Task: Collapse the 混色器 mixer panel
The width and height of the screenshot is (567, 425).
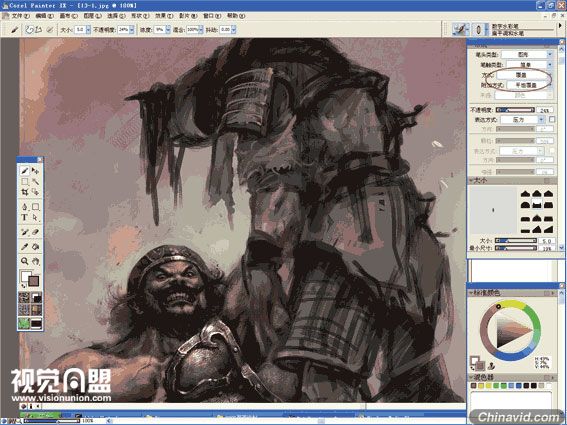Action: coord(472,377)
